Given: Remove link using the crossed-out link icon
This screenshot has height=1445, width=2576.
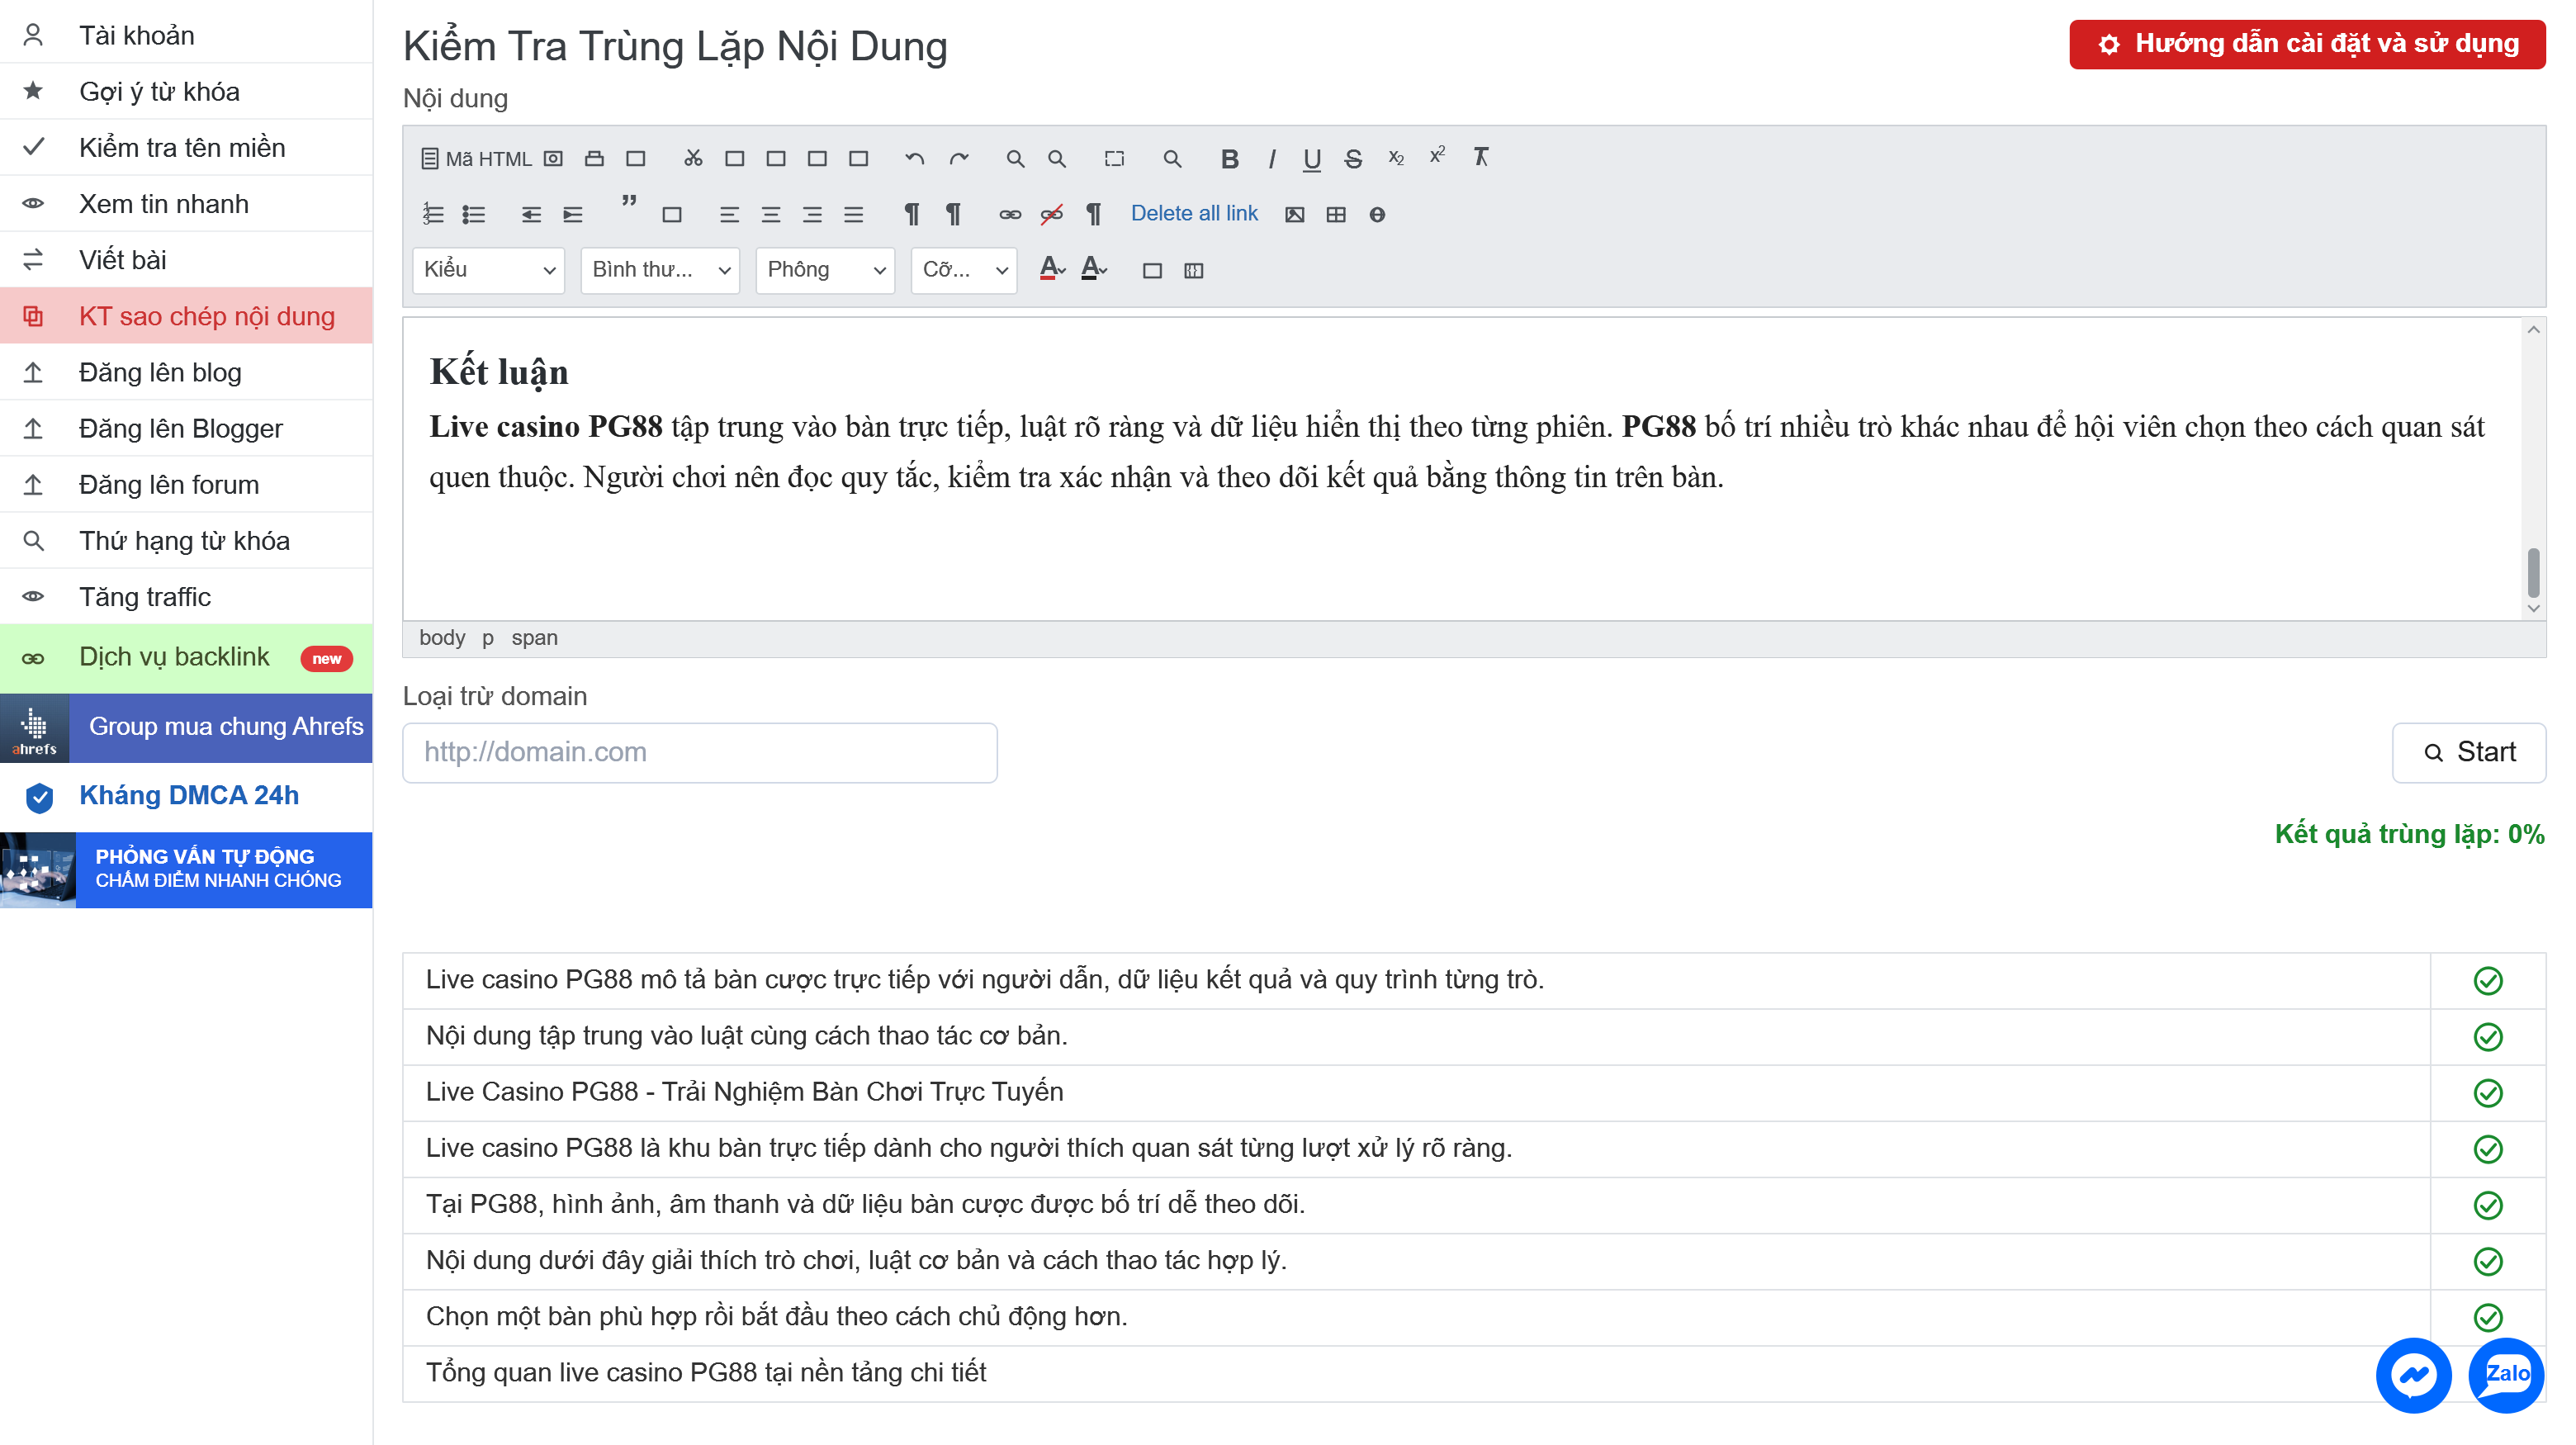Looking at the screenshot, I should click(x=1051, y=214).
